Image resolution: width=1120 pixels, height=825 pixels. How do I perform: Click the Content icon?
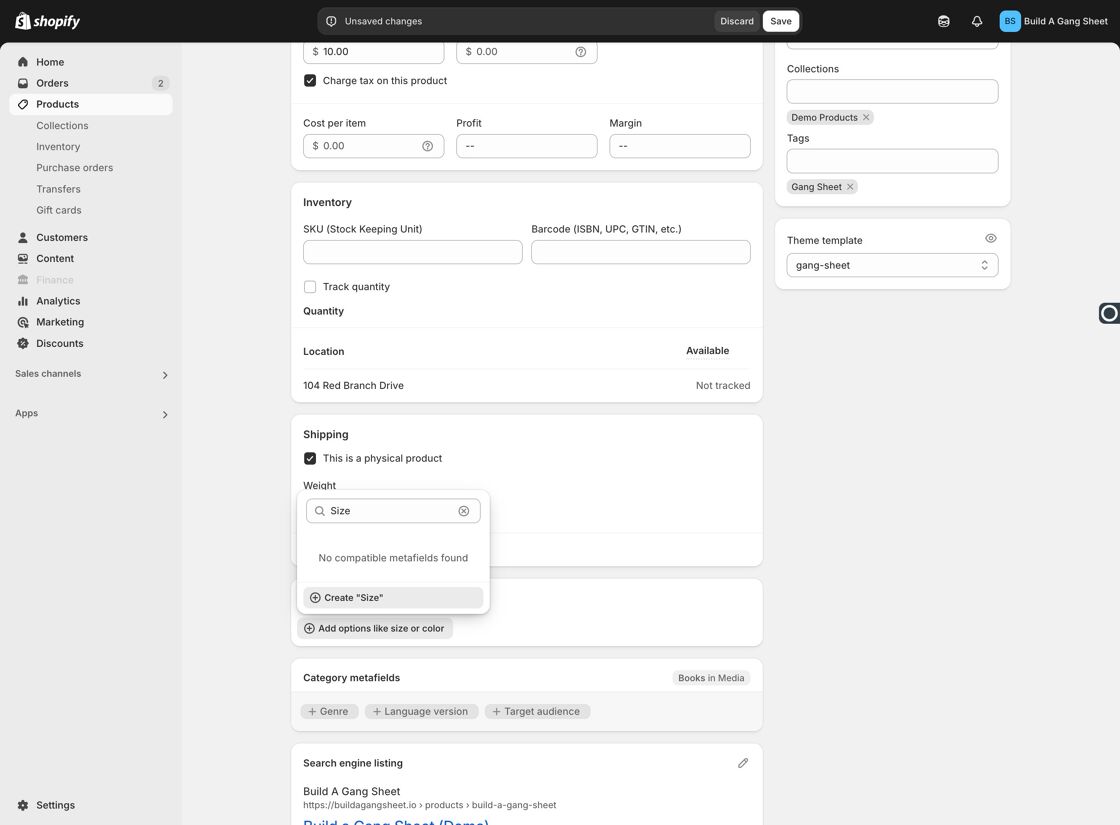click(23, 259)
